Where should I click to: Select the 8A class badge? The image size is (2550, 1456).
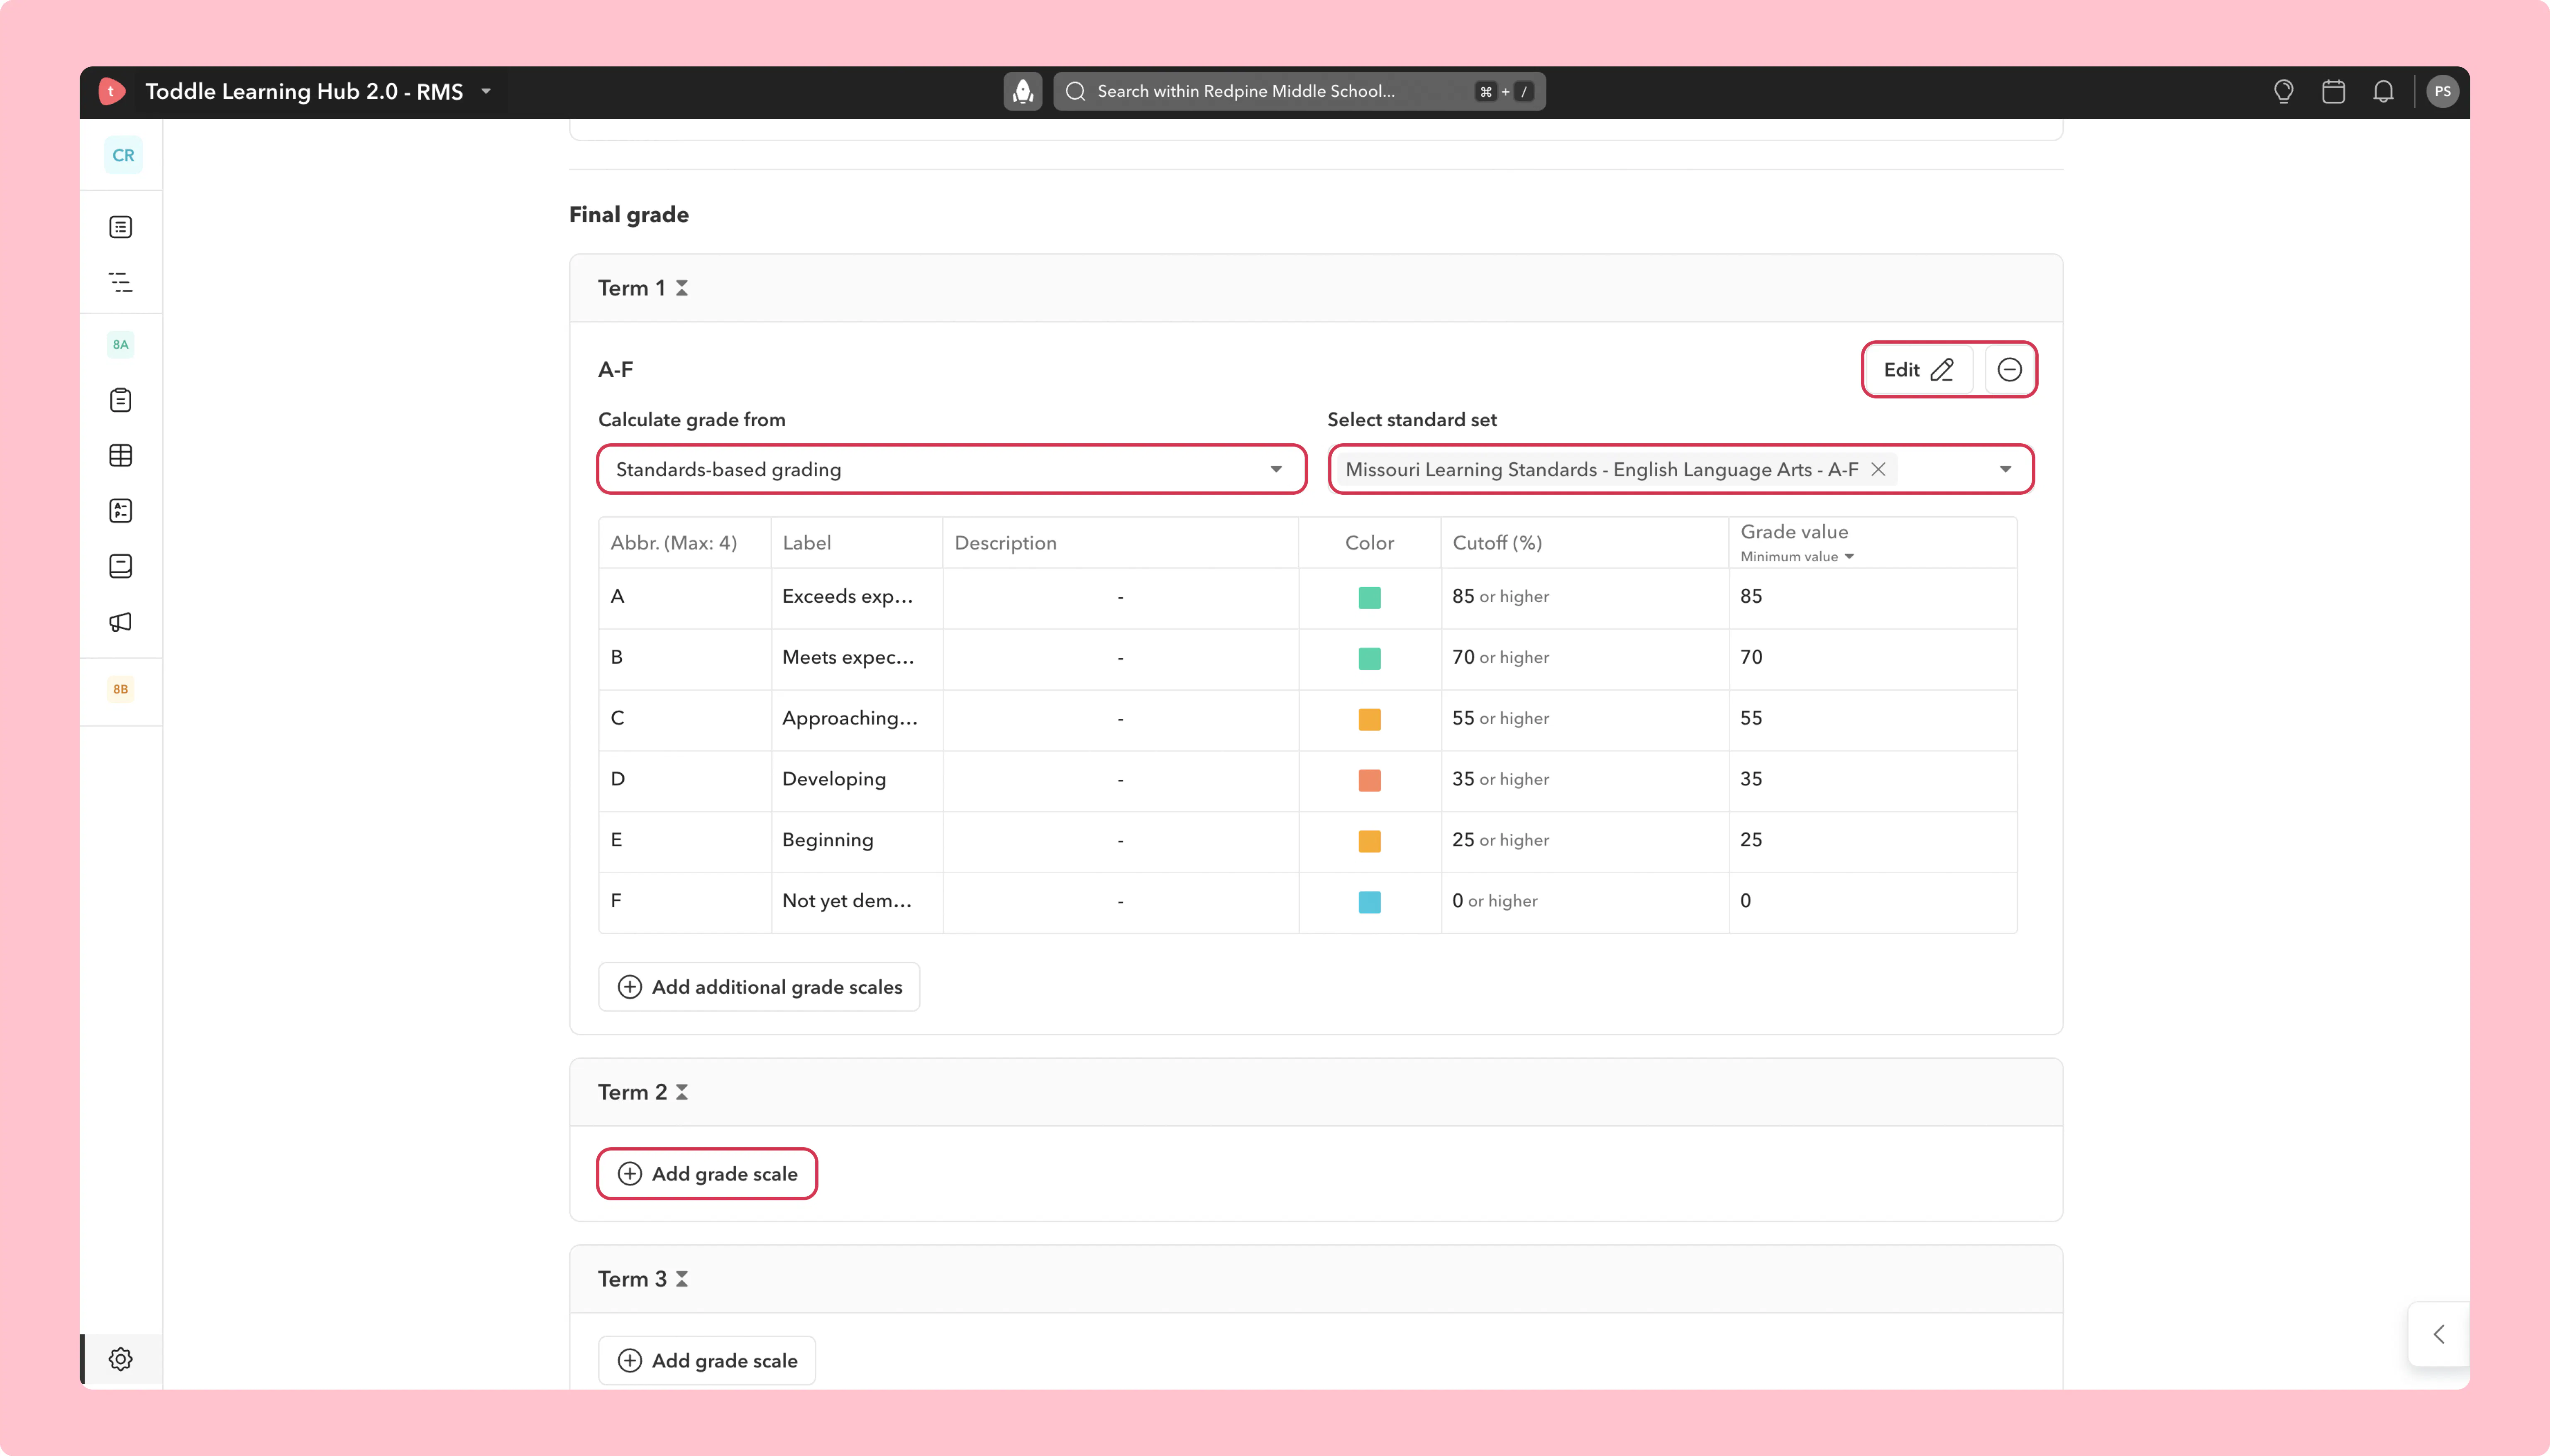pyautogui.click(x=121, y=344)
